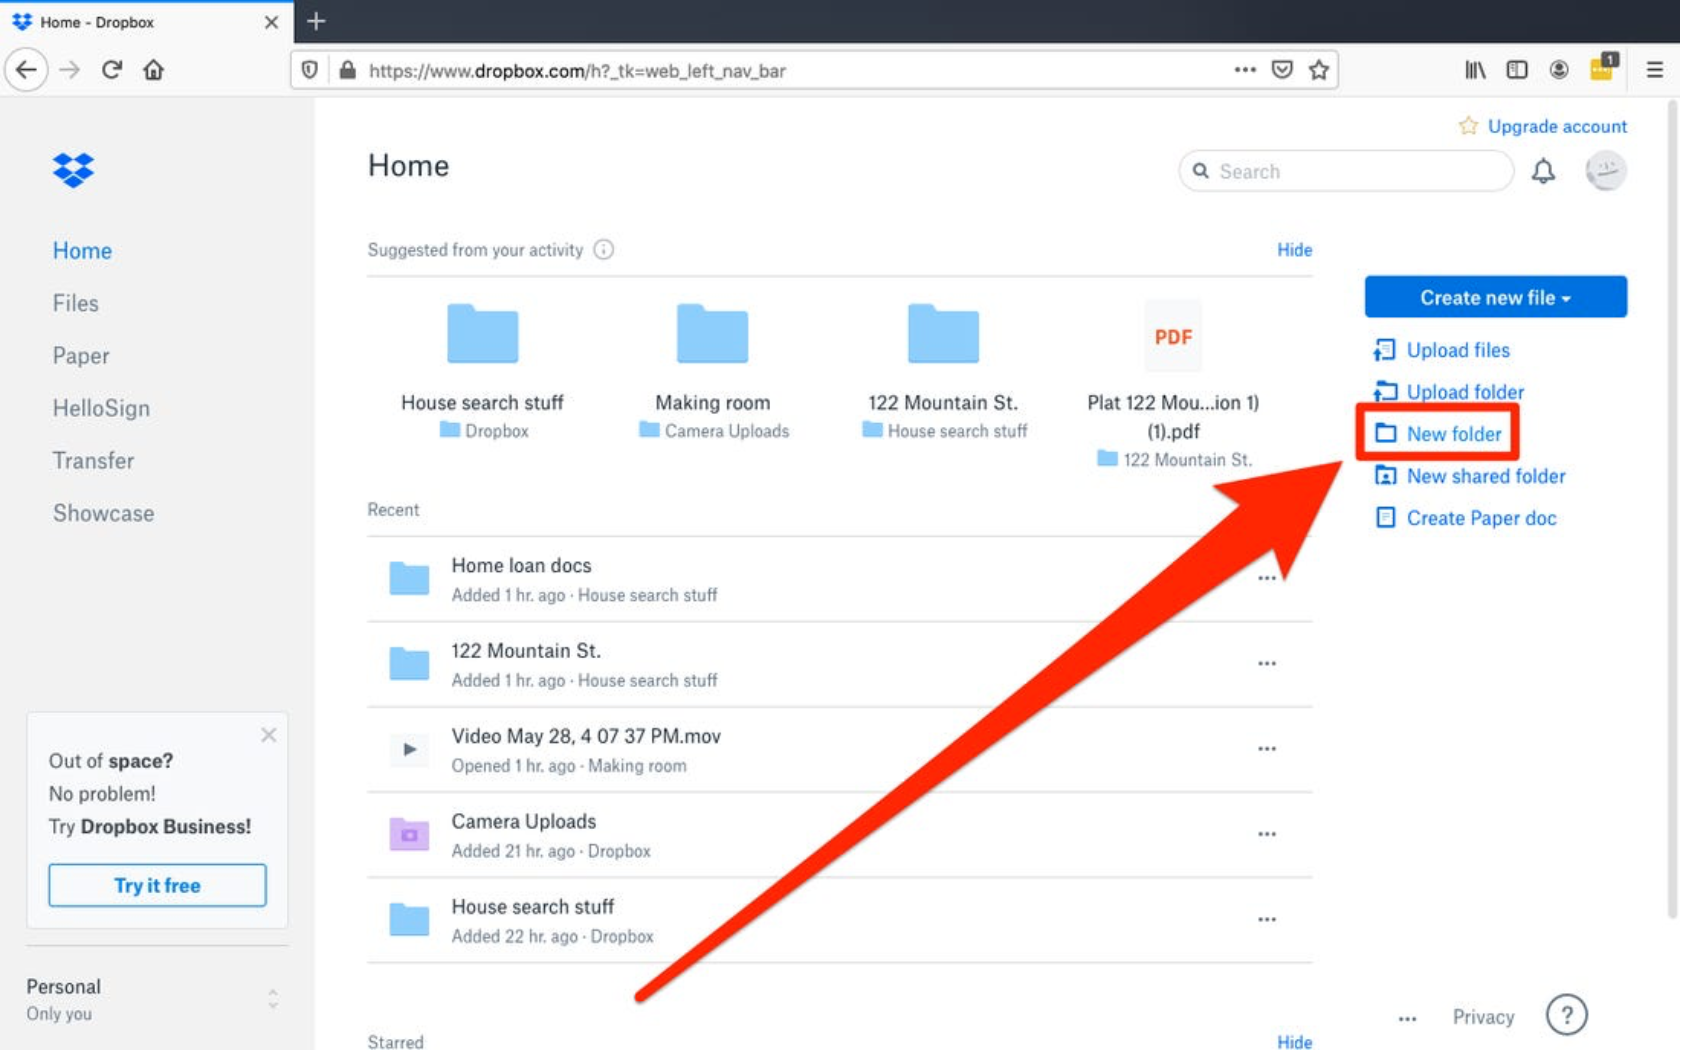Screen dimensions: 1684x1054
Task: Hide the Suggested from your activity section
Action: click(1294, 250)
